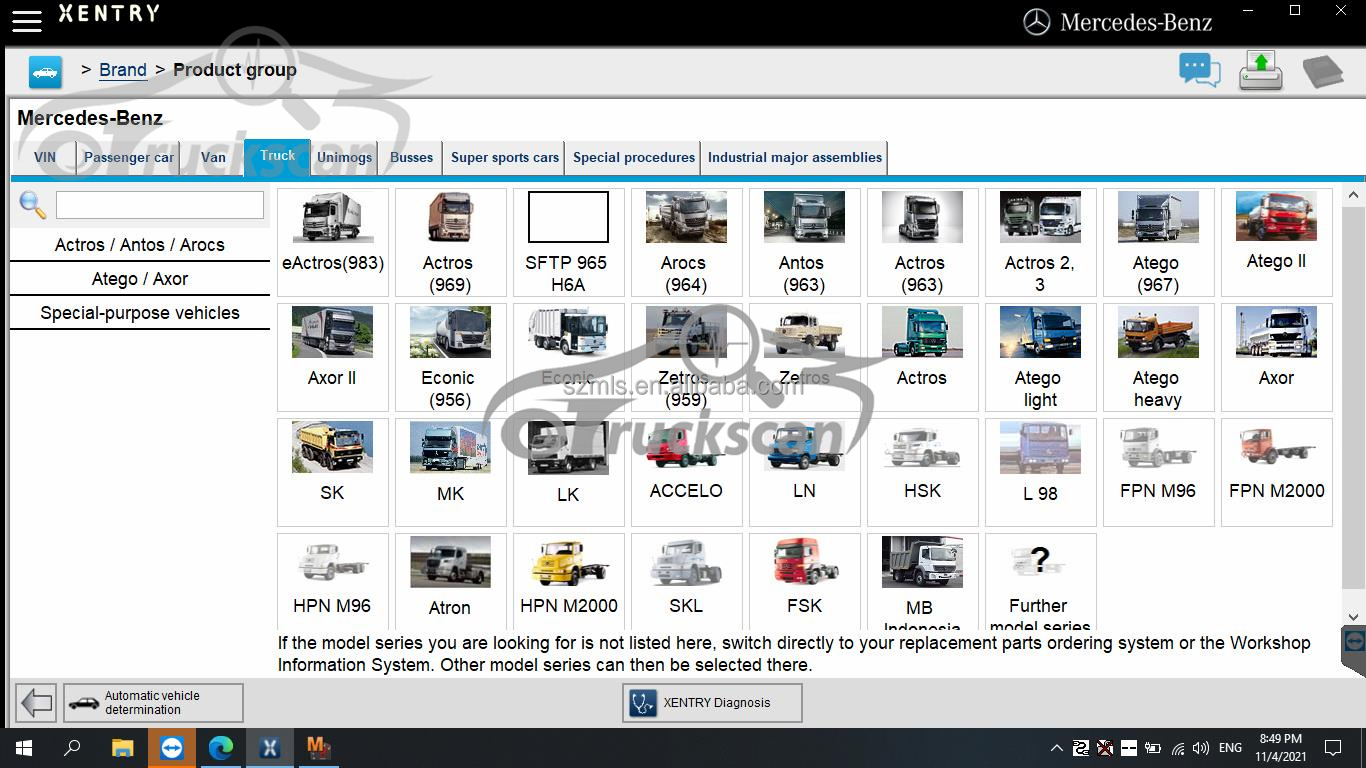Pick the SKL truck tile
Image resolution: width=1366 pixels, height=768 pixels.
pos(687,581)
